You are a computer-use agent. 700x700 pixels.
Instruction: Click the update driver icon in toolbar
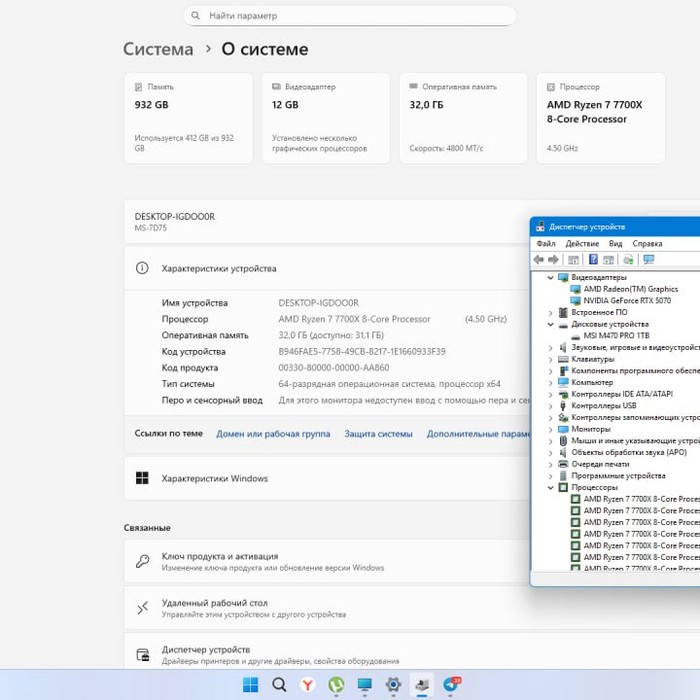click(x=628, y=260)
